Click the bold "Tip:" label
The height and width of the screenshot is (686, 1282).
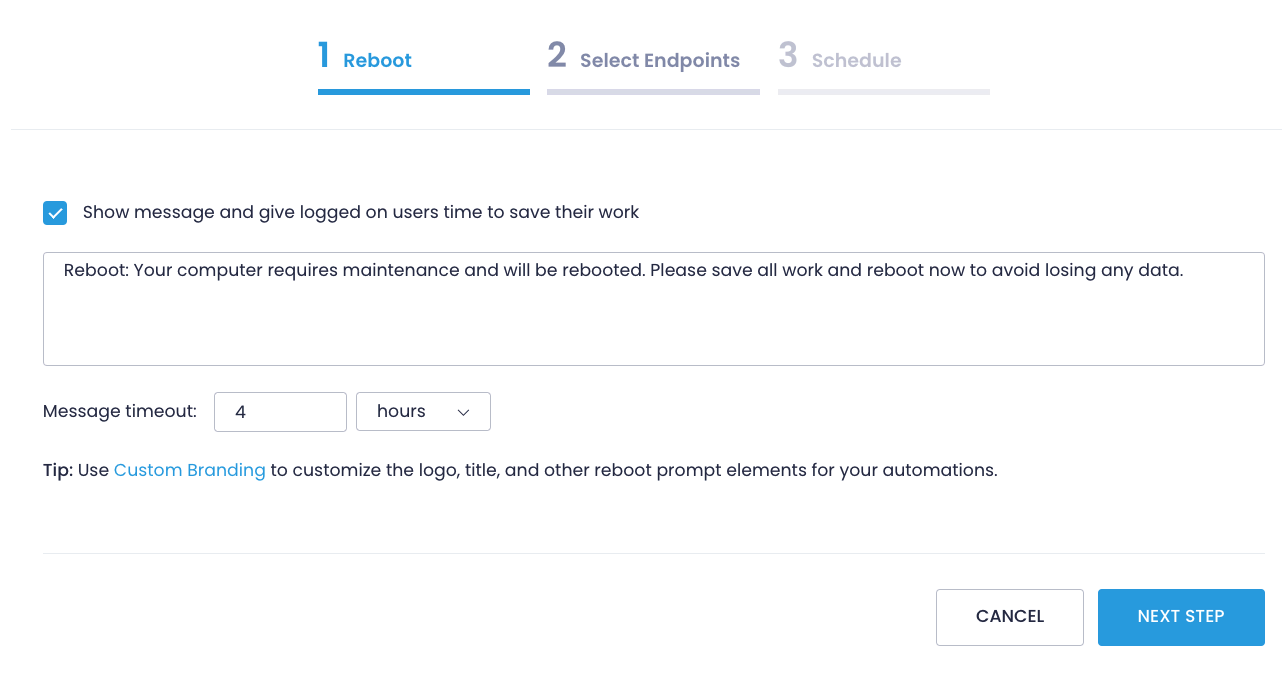58,470
